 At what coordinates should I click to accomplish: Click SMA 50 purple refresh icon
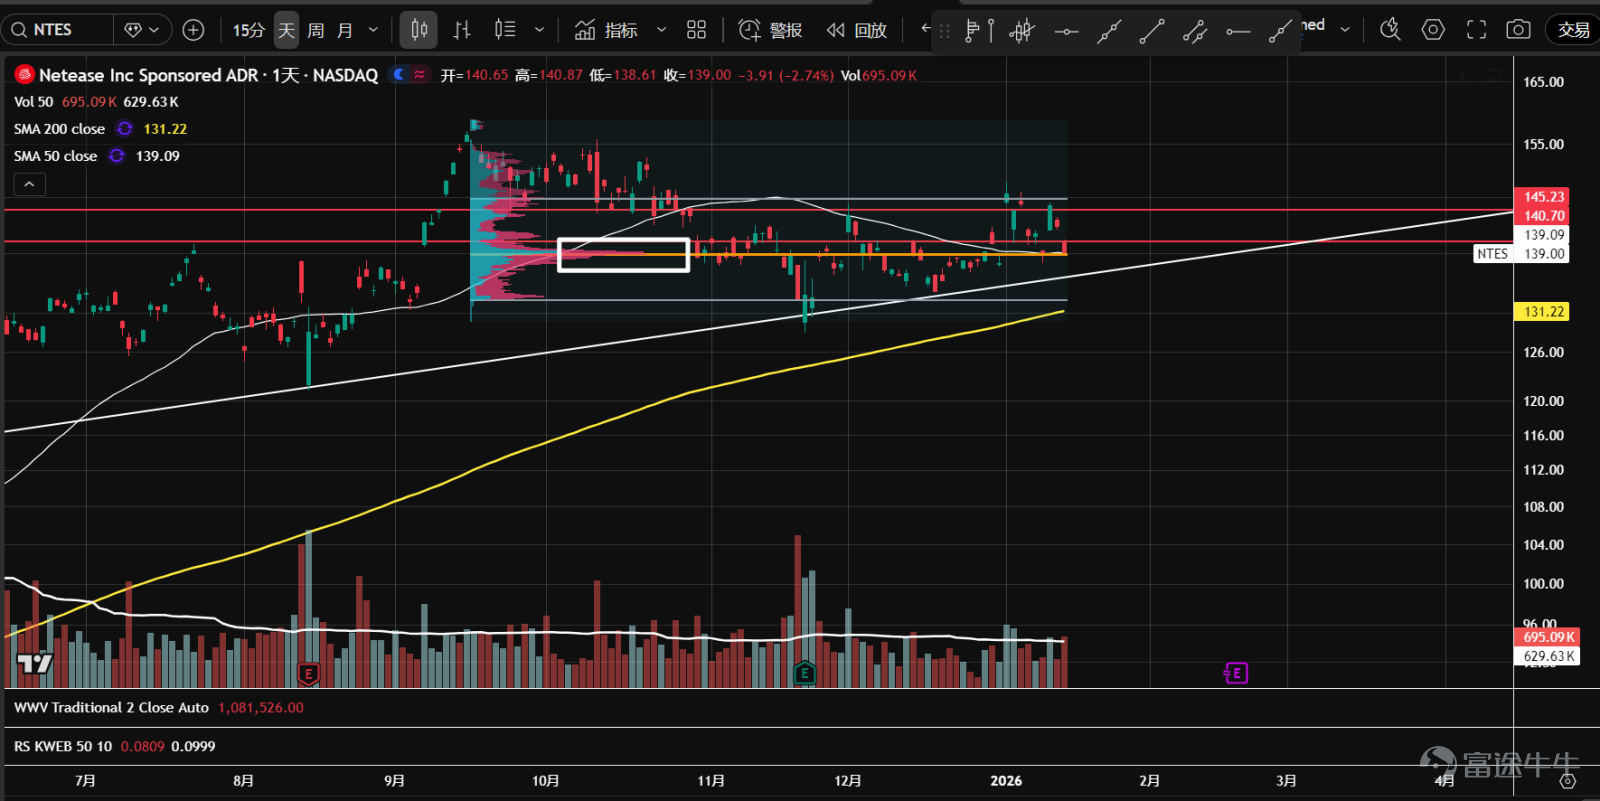coord(117,156)
